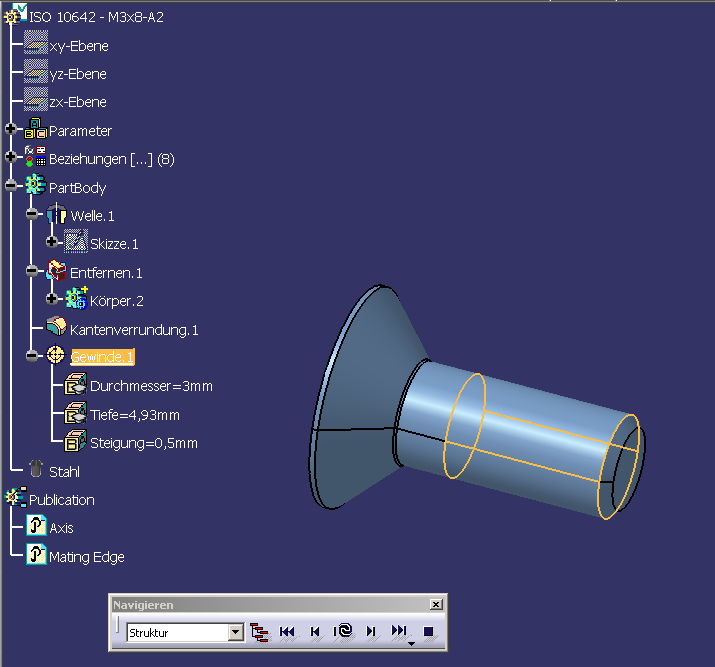Click the PartBody gear icon
The height and width of the screenshot is (667, 715).
36,185
